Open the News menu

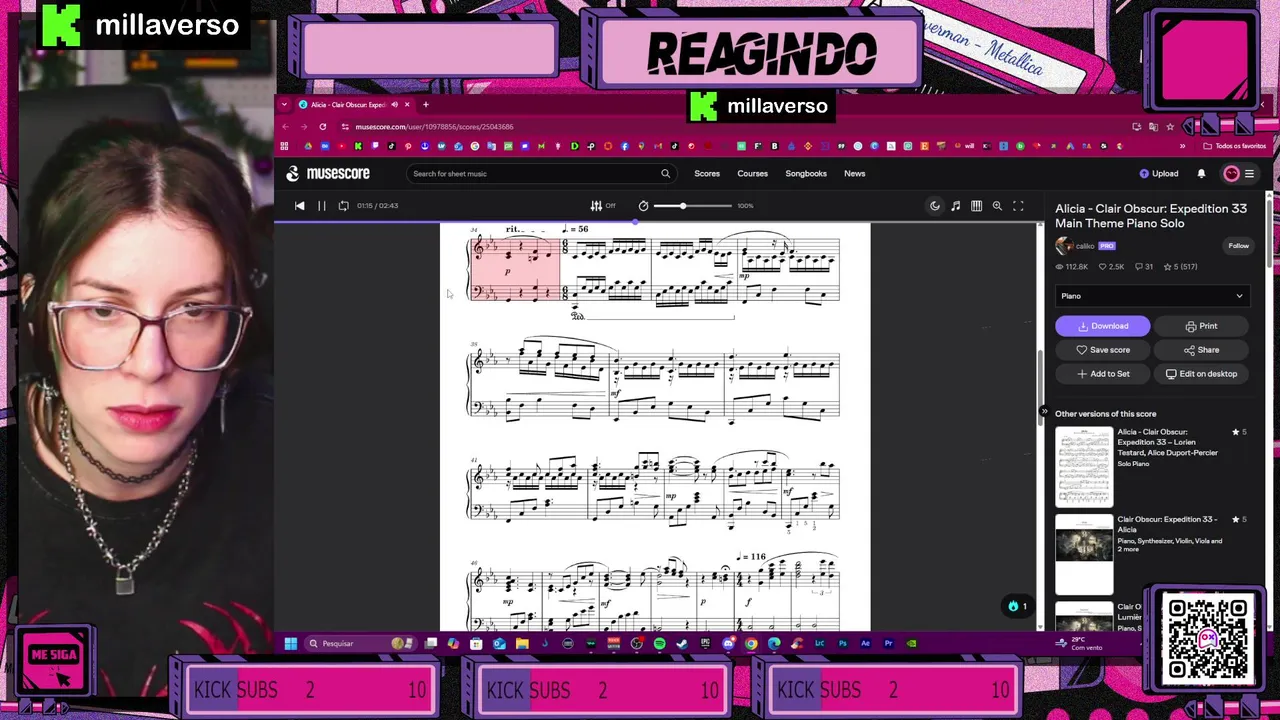(854, 173)
